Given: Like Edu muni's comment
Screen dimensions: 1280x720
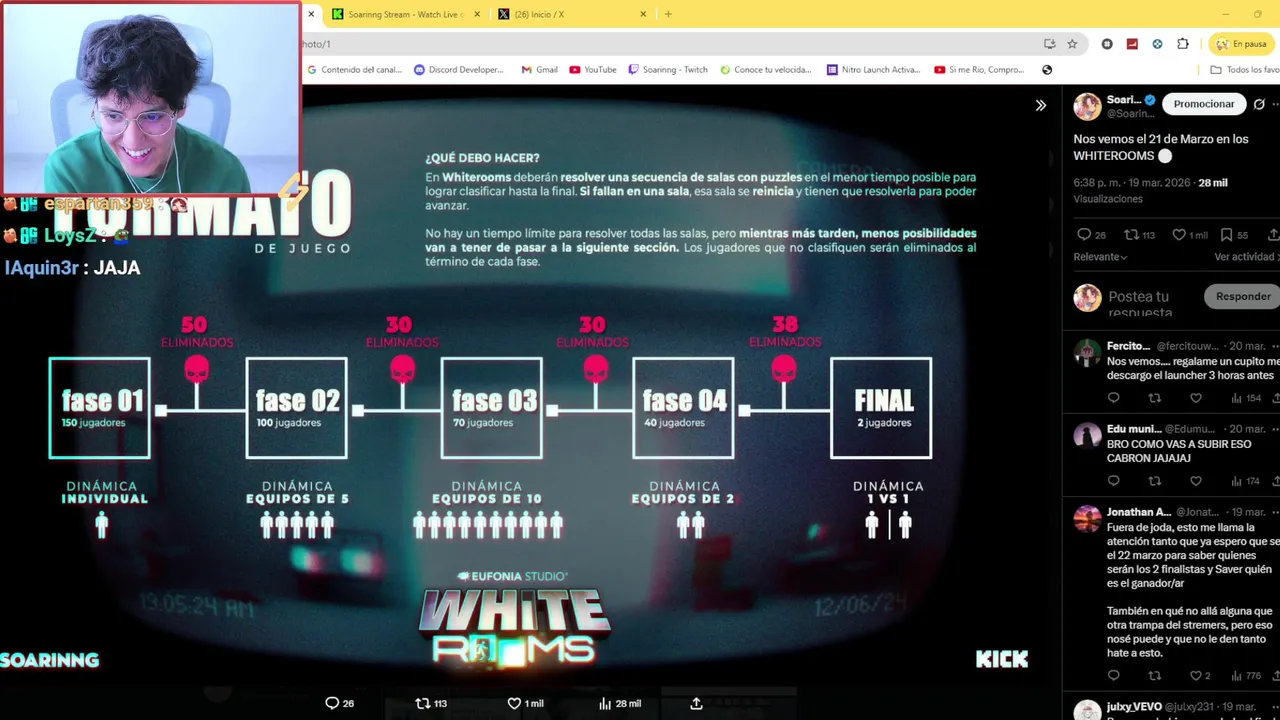Looking at the screenshot, I should [x=1195, y=481].
